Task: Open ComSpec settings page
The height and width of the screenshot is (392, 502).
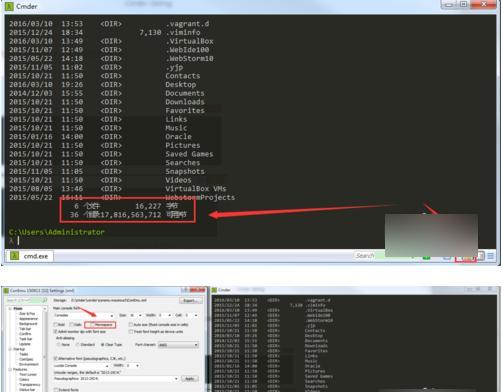Action: (26, 359)
